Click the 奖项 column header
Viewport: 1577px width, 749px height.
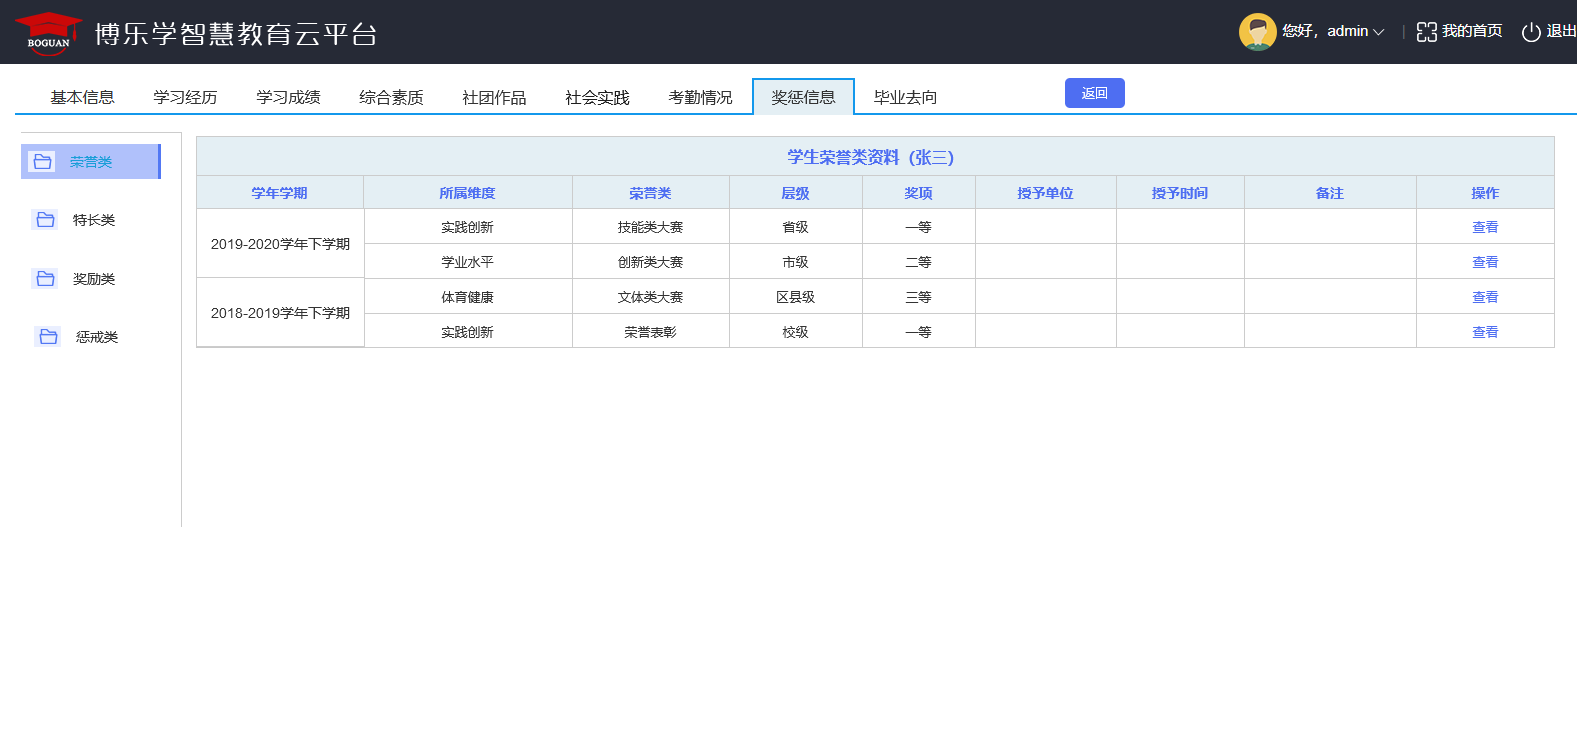coord(919,193)
